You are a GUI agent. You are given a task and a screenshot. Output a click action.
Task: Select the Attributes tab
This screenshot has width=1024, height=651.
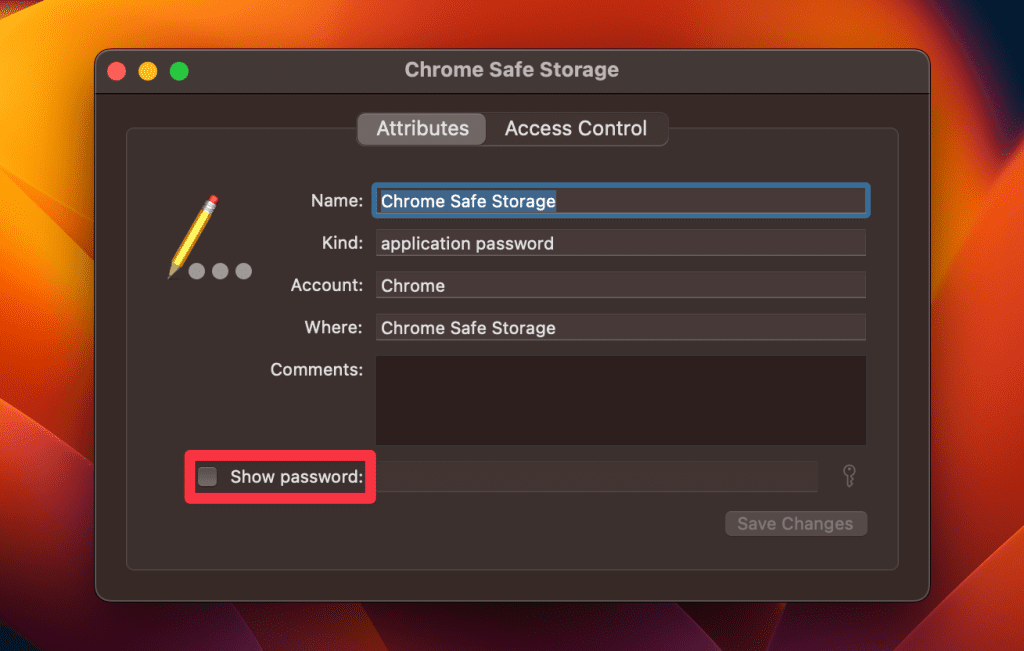pyautogui.click(x=422, y=129)
